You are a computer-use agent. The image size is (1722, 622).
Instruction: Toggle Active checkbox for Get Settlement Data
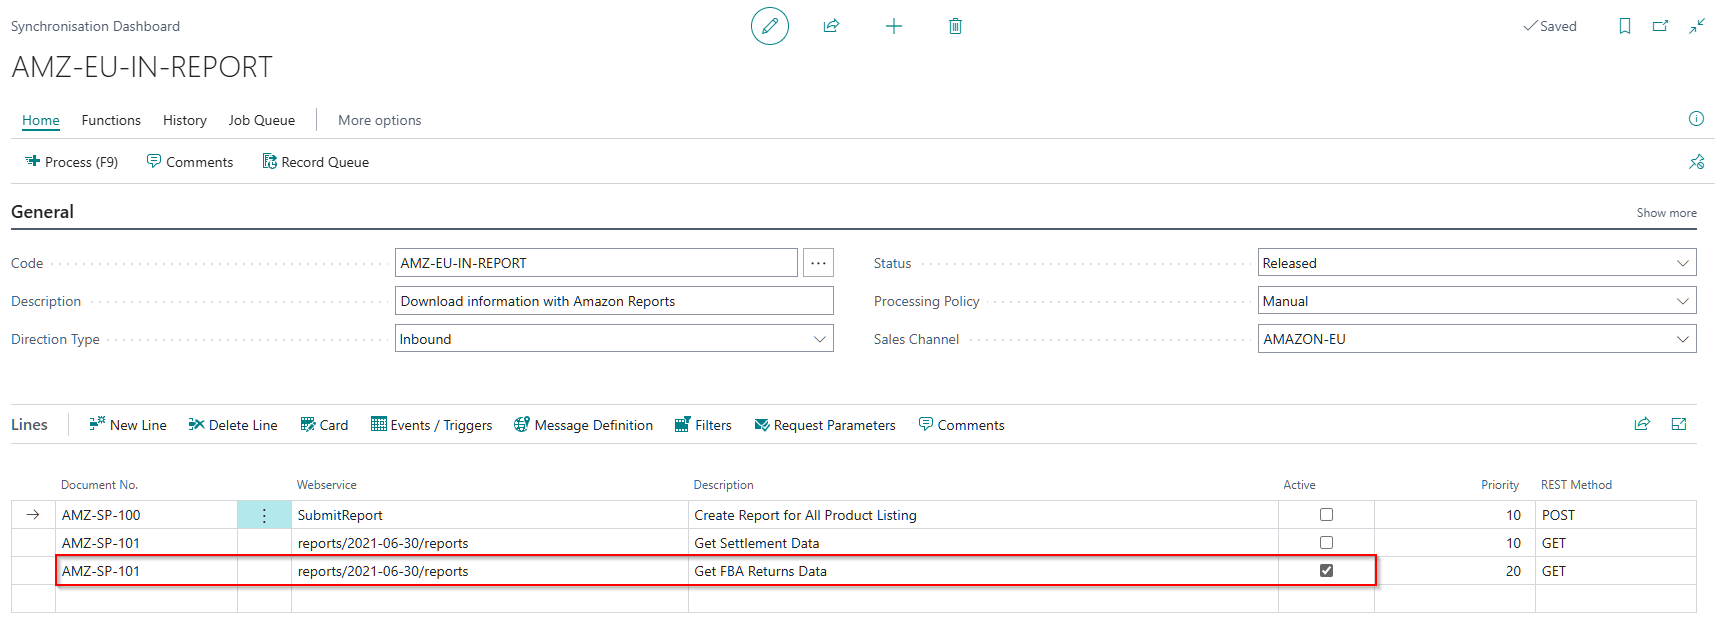[1326, 543]
